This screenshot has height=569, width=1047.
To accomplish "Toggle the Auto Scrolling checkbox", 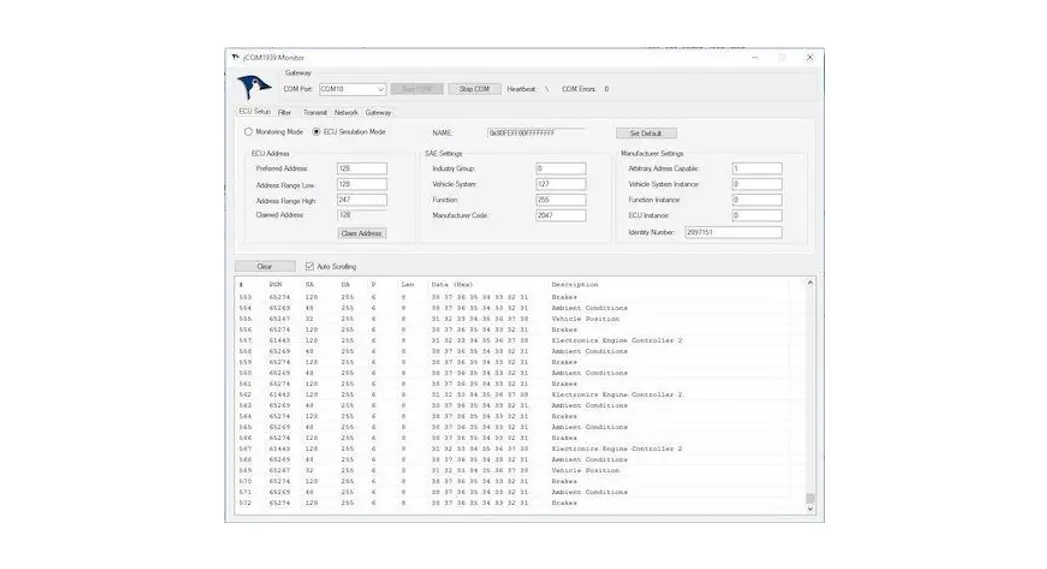I will click(x=310, y=267).
